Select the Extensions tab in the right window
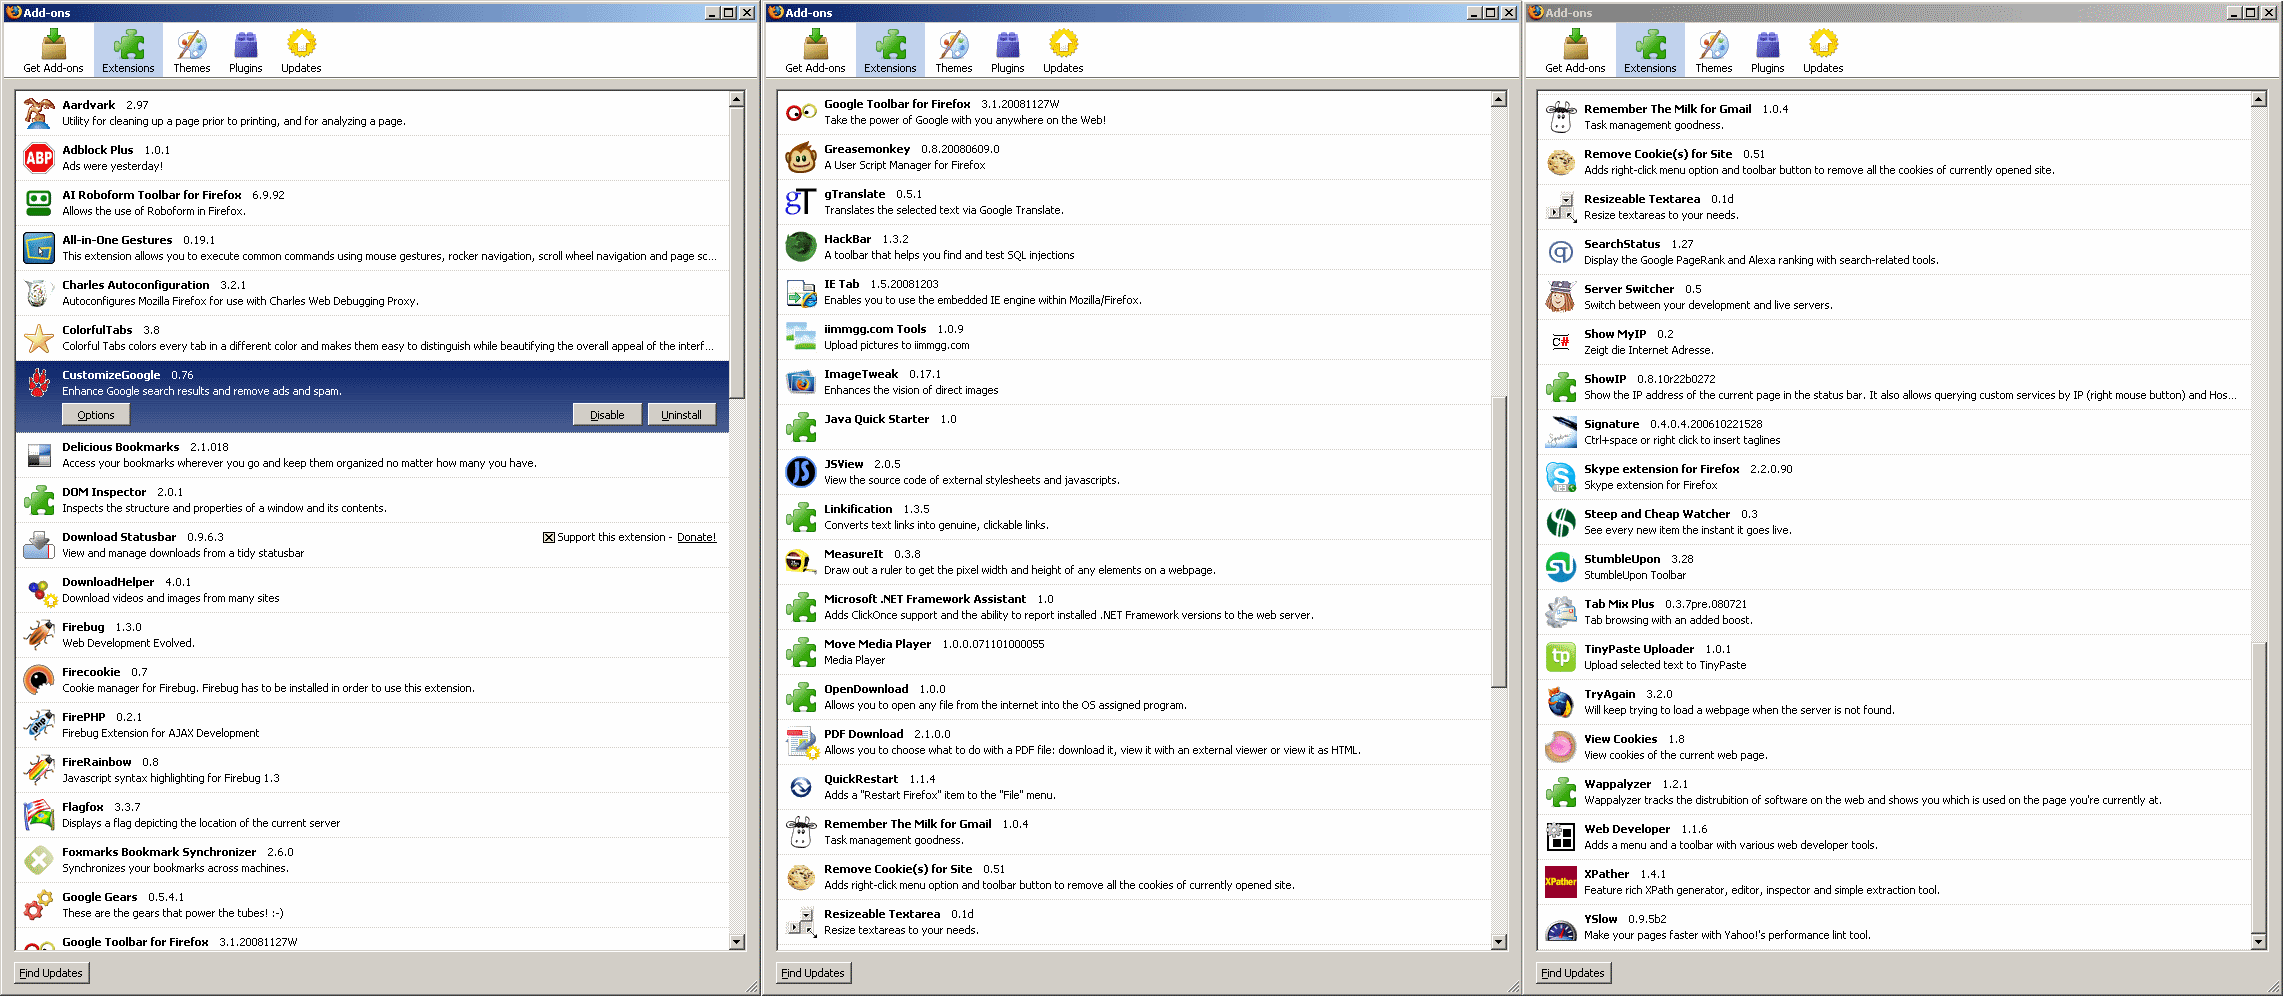 tap(1649, 49)
